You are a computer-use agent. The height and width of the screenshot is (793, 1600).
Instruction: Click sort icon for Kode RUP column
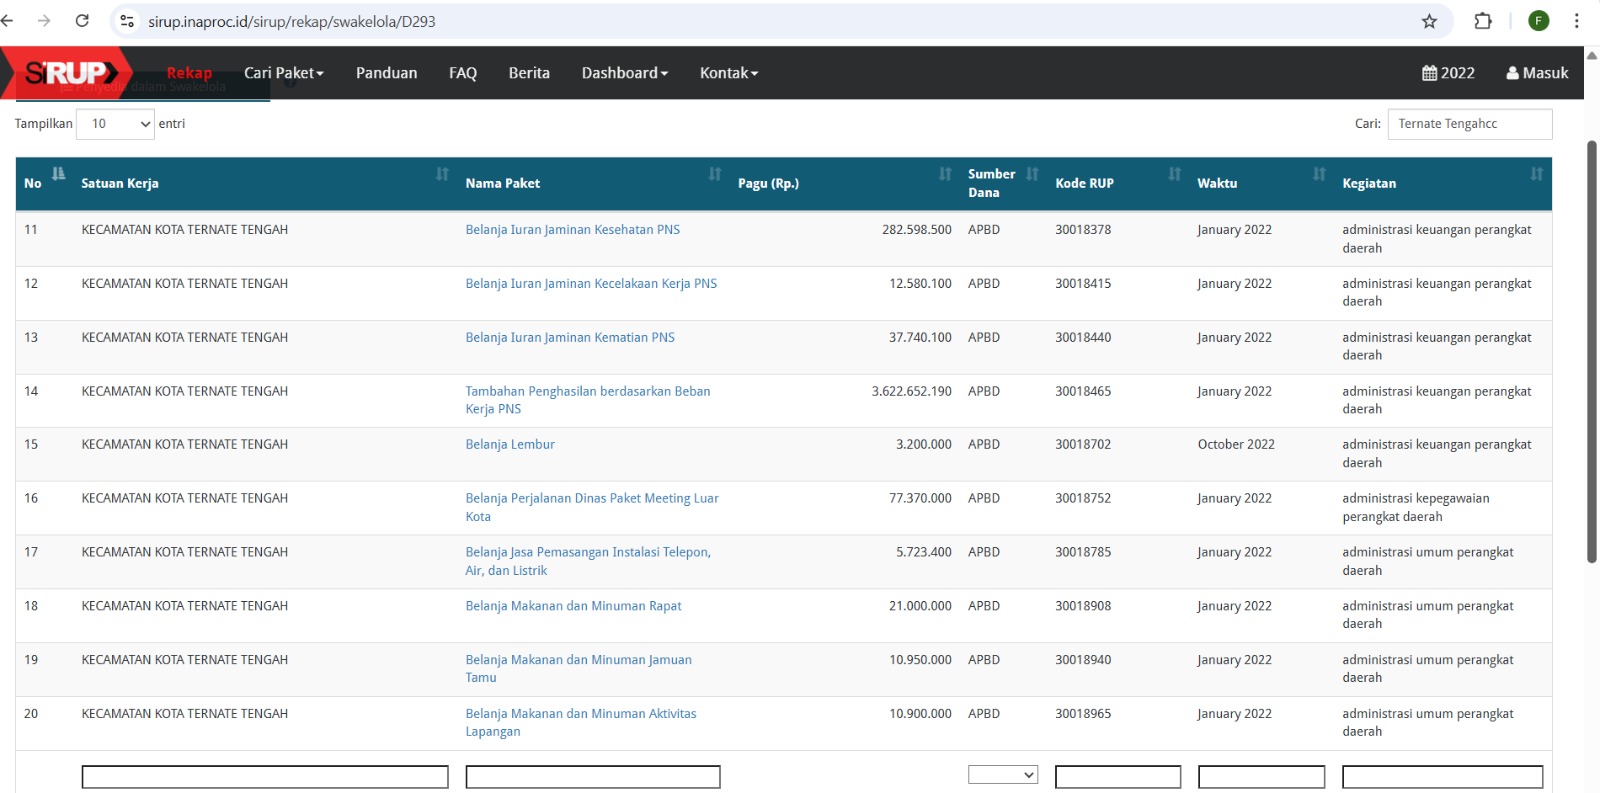pyautogui.click(x=1175, y=174)
